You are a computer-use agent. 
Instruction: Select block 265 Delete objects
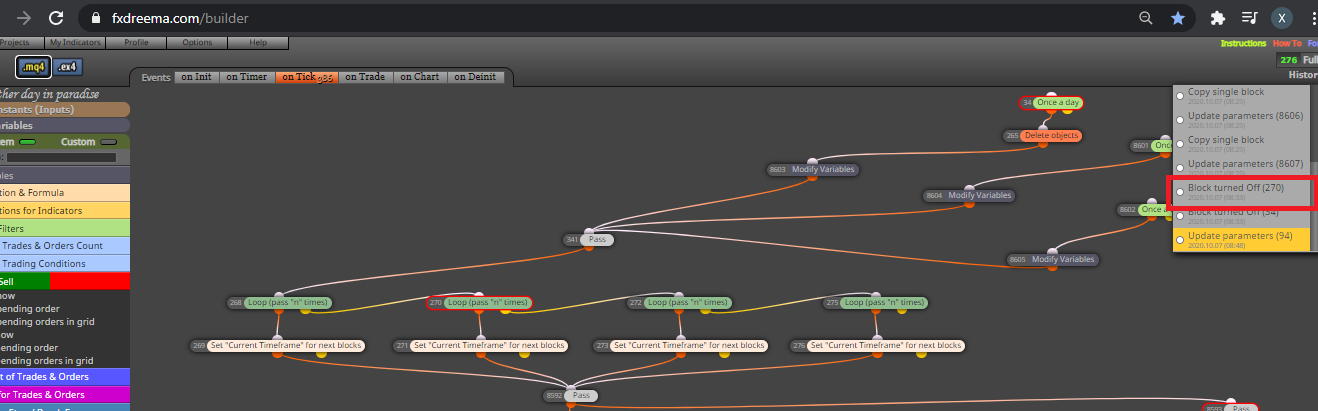click(x=1043, y=135)
